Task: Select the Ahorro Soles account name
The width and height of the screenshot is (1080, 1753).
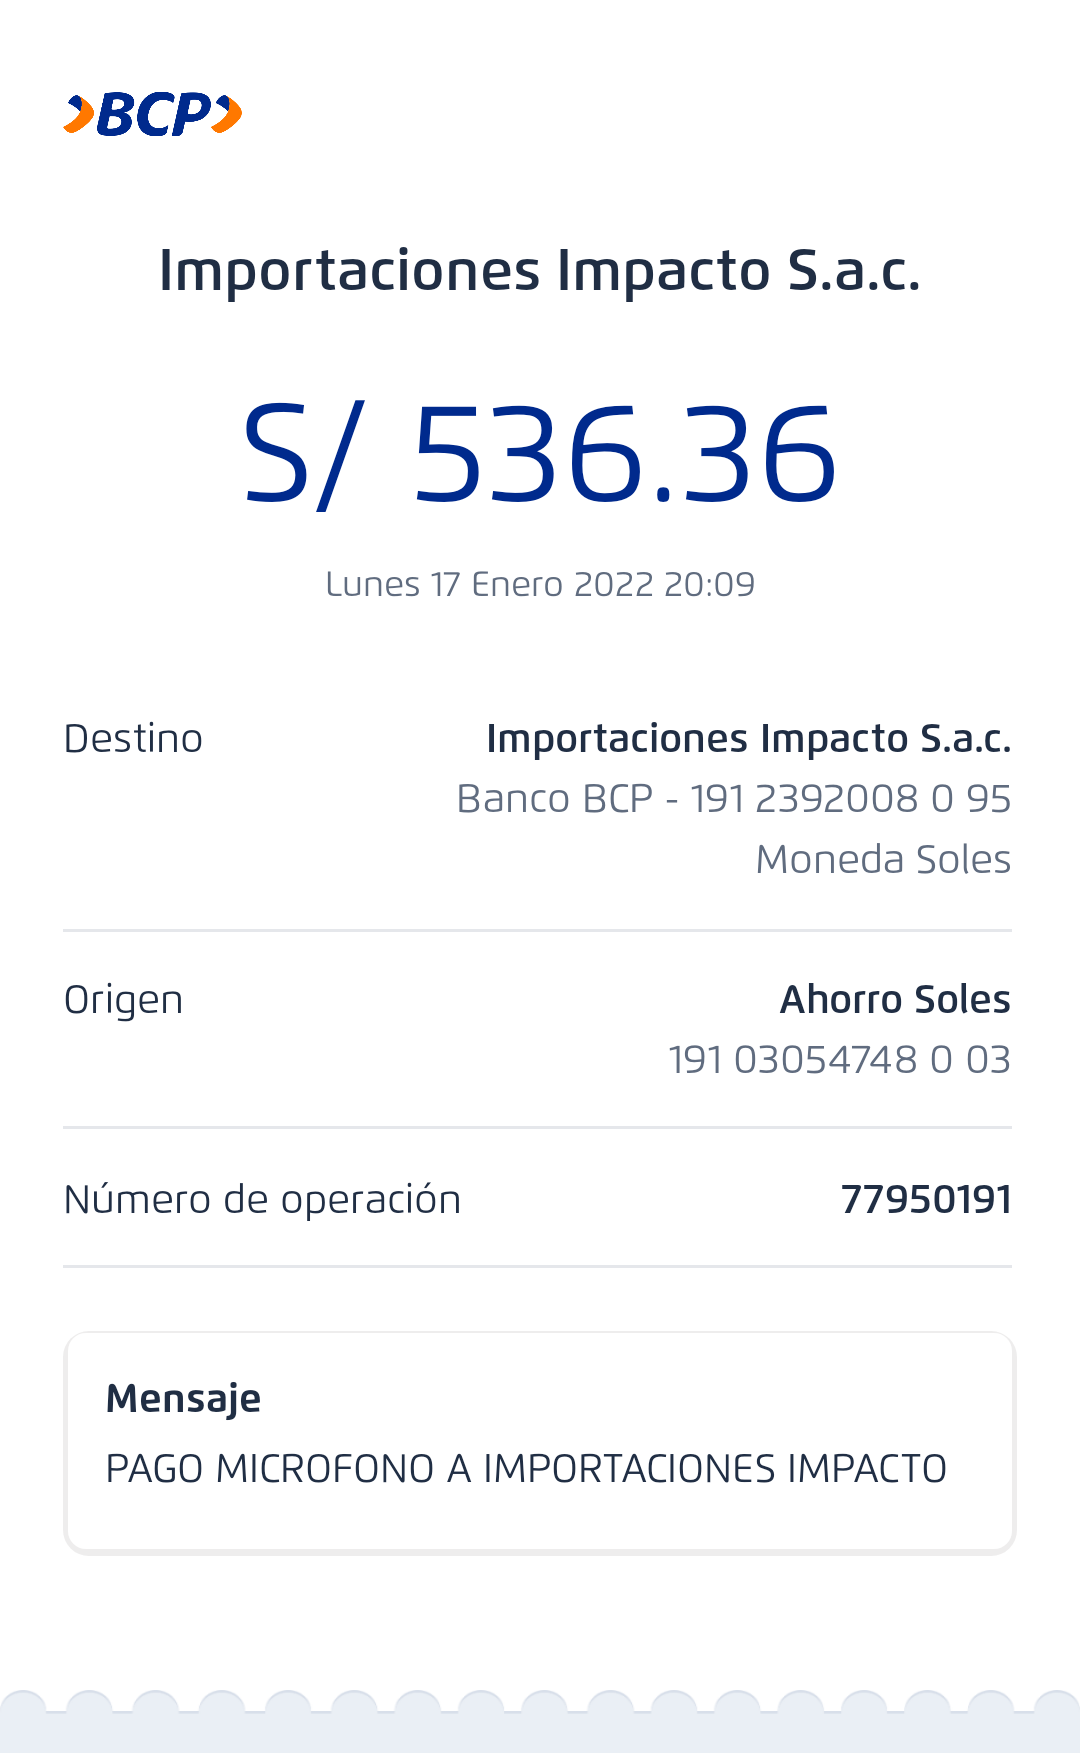Action: [x=894, y=1000]
